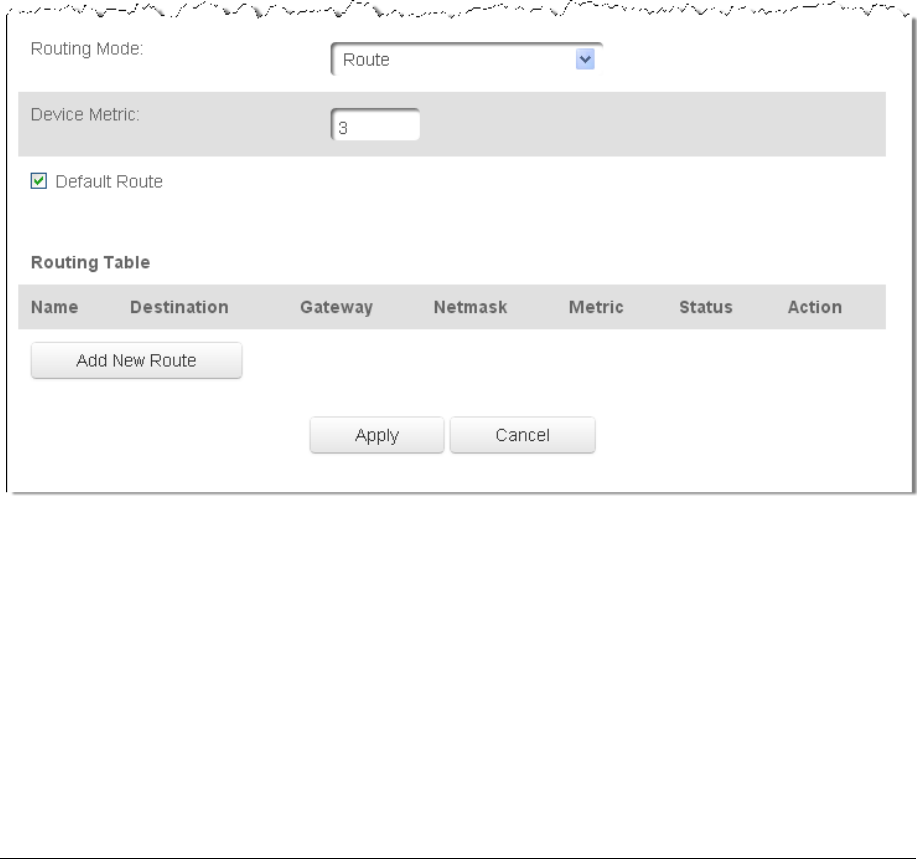The image size is (917, 859).
Task: Click the Gateway column header
Action: 336,308
